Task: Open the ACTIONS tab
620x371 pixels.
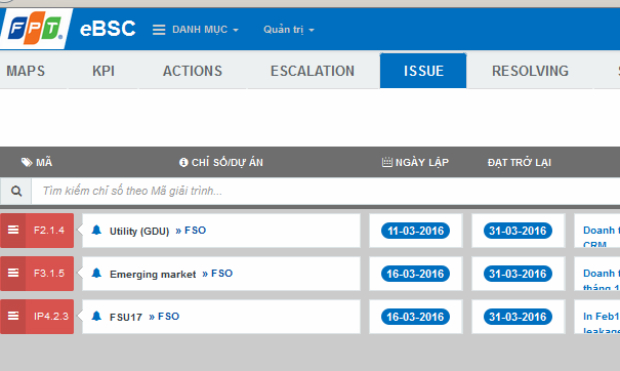Action: (193, 71)
